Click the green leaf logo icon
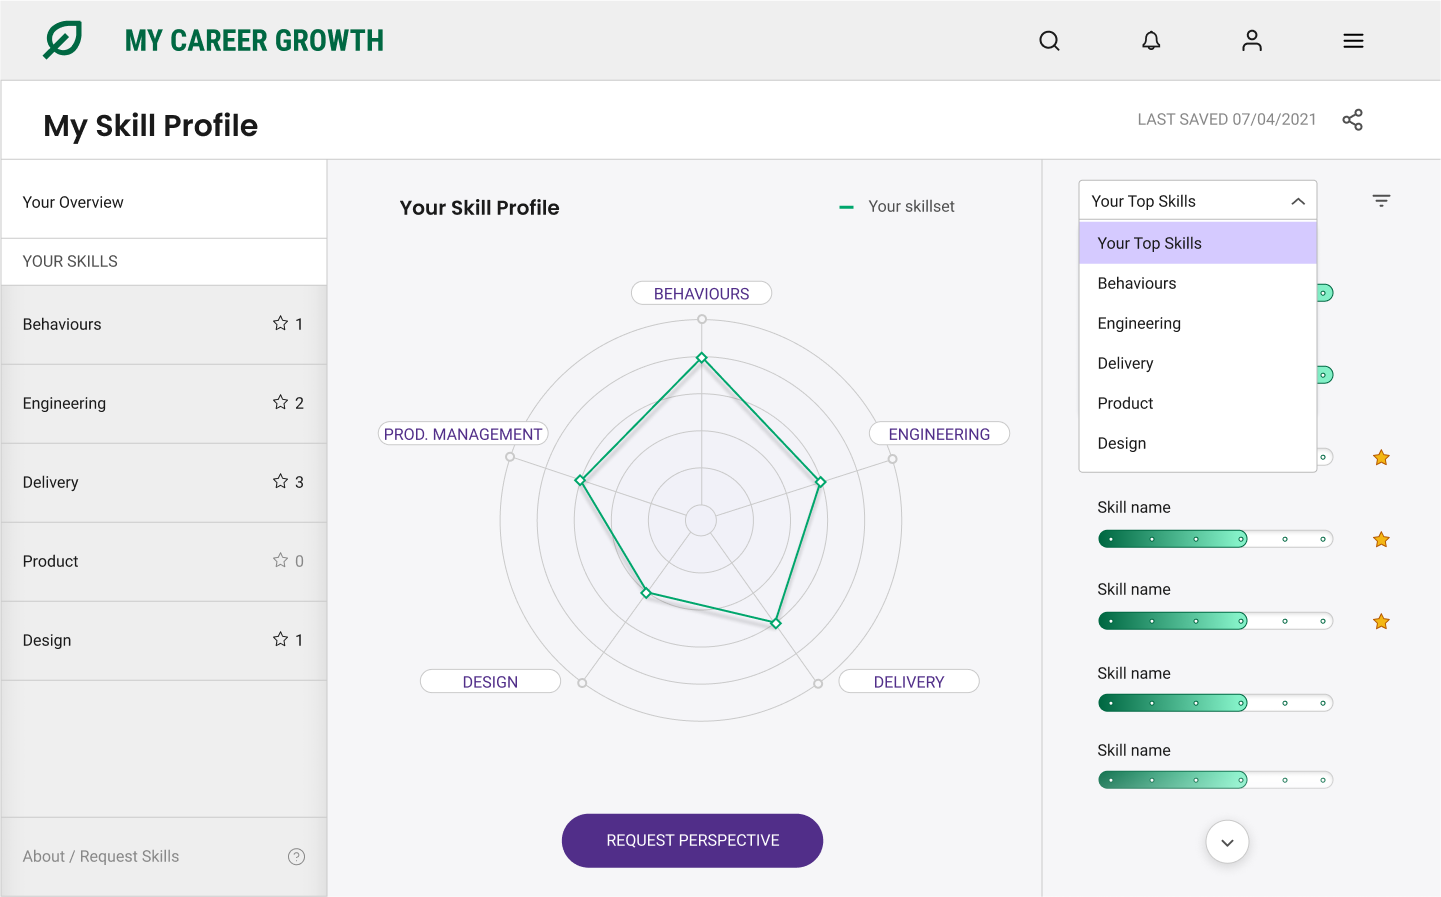 [62, 40]
